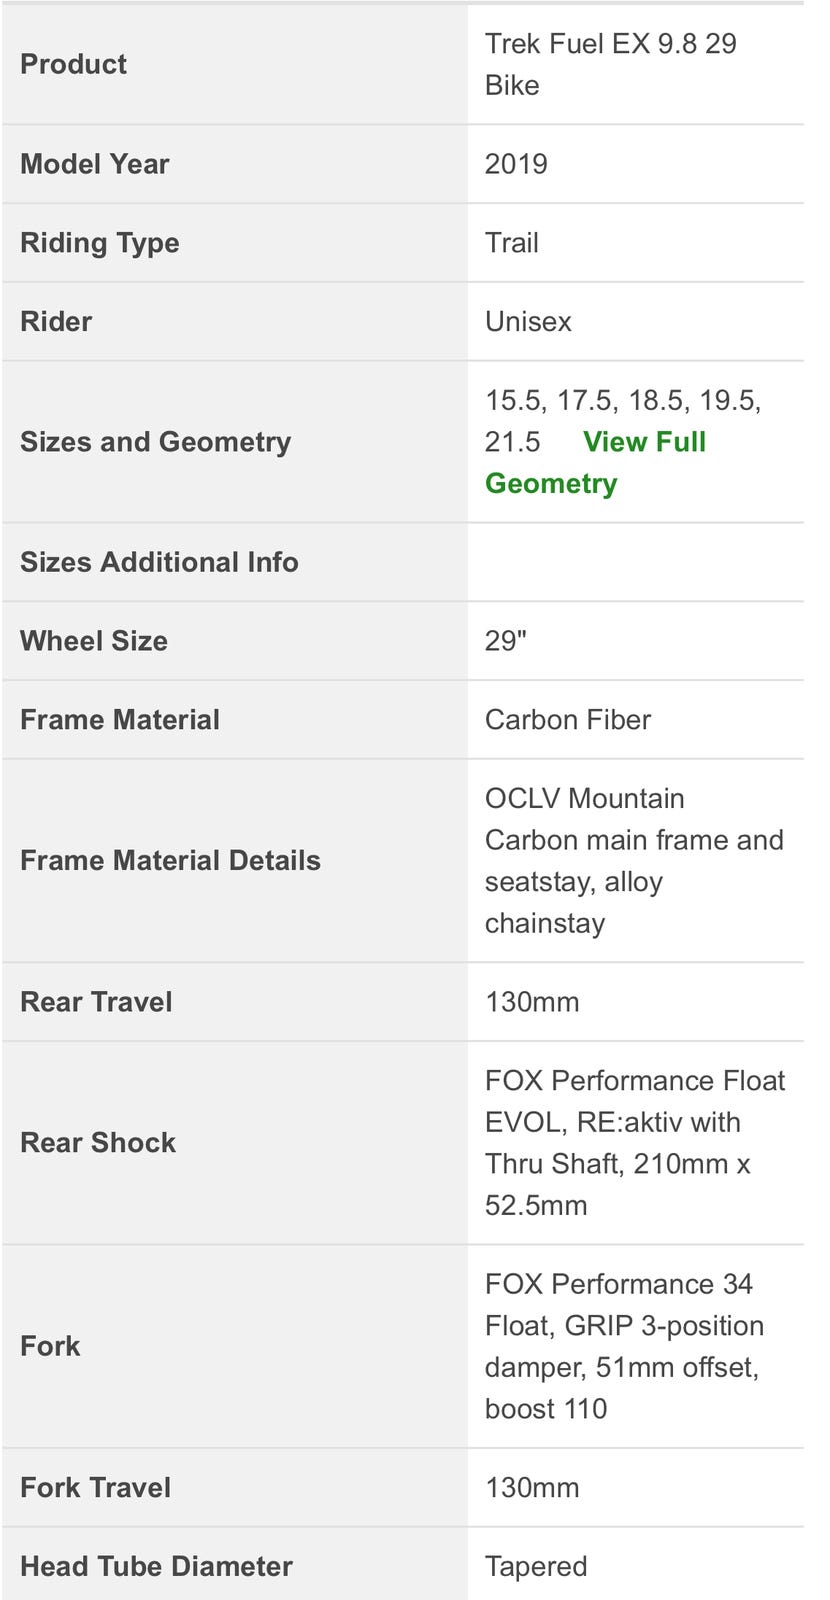The width and height of the screenshot is (830, 1600).
Task: Click the Wheel Size label
Action: pos(94,641)
